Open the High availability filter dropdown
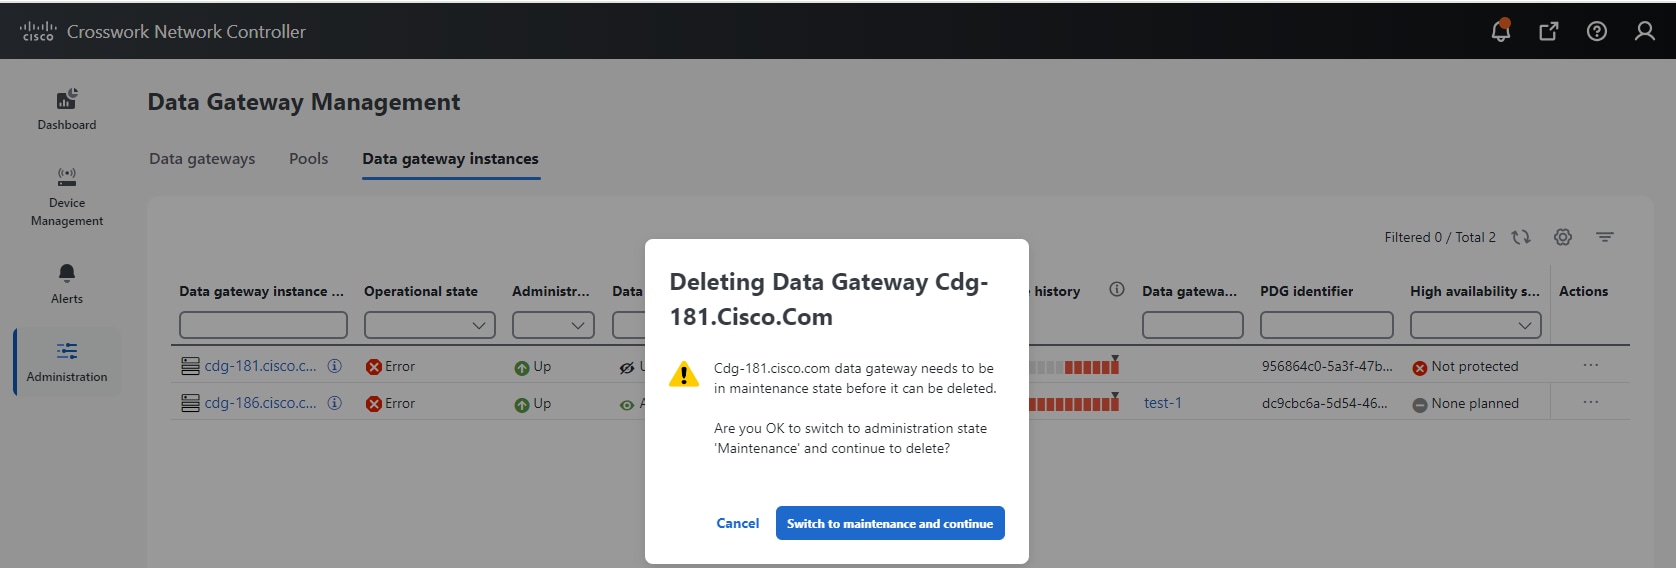The width and height of the screenshot is (1676, 568). tap(1475, 325)
